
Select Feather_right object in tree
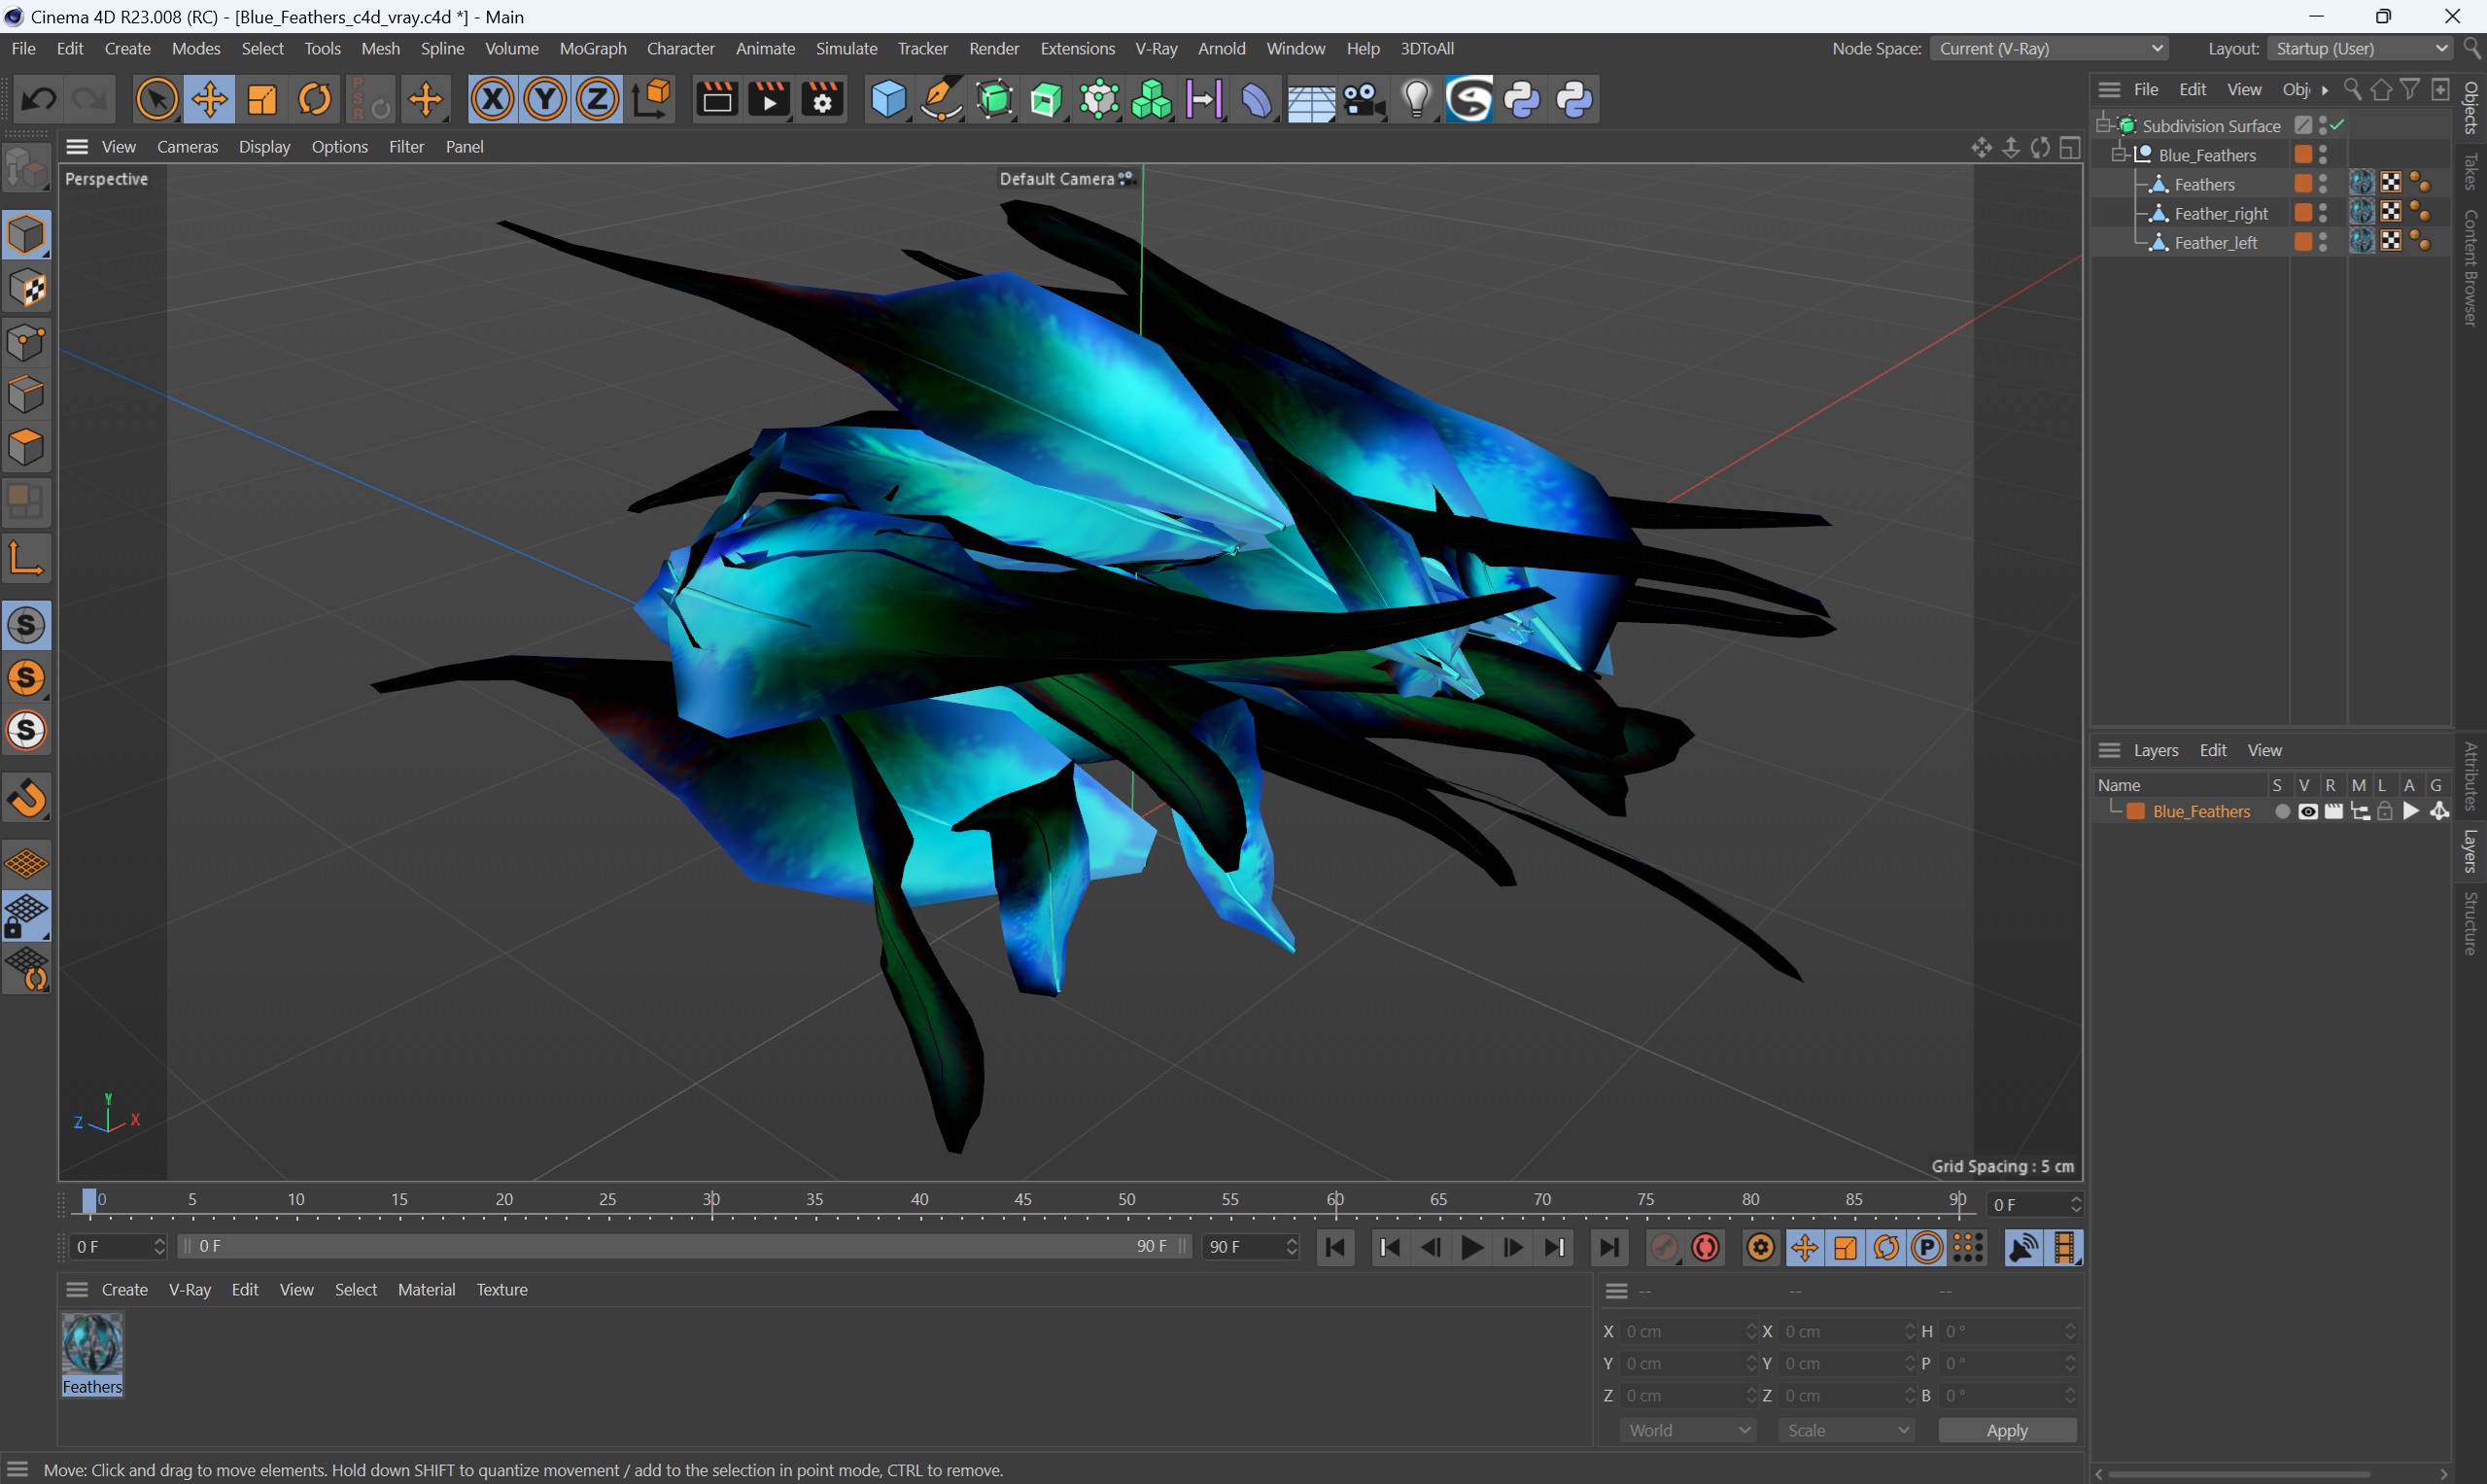coord(2221,213)
